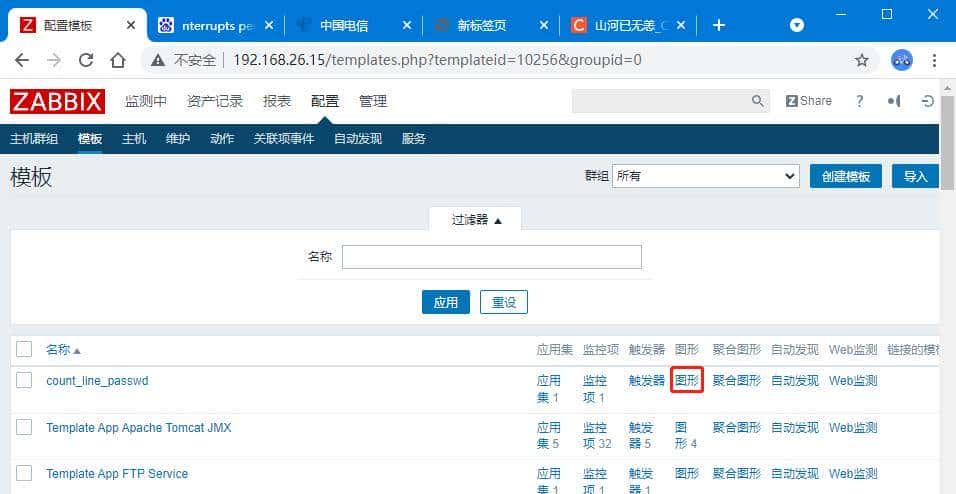Image resolution: width=956 pixels, height=494 pixels.
Task: Click the 创建模板 button
Action: [x=846, y=176]
